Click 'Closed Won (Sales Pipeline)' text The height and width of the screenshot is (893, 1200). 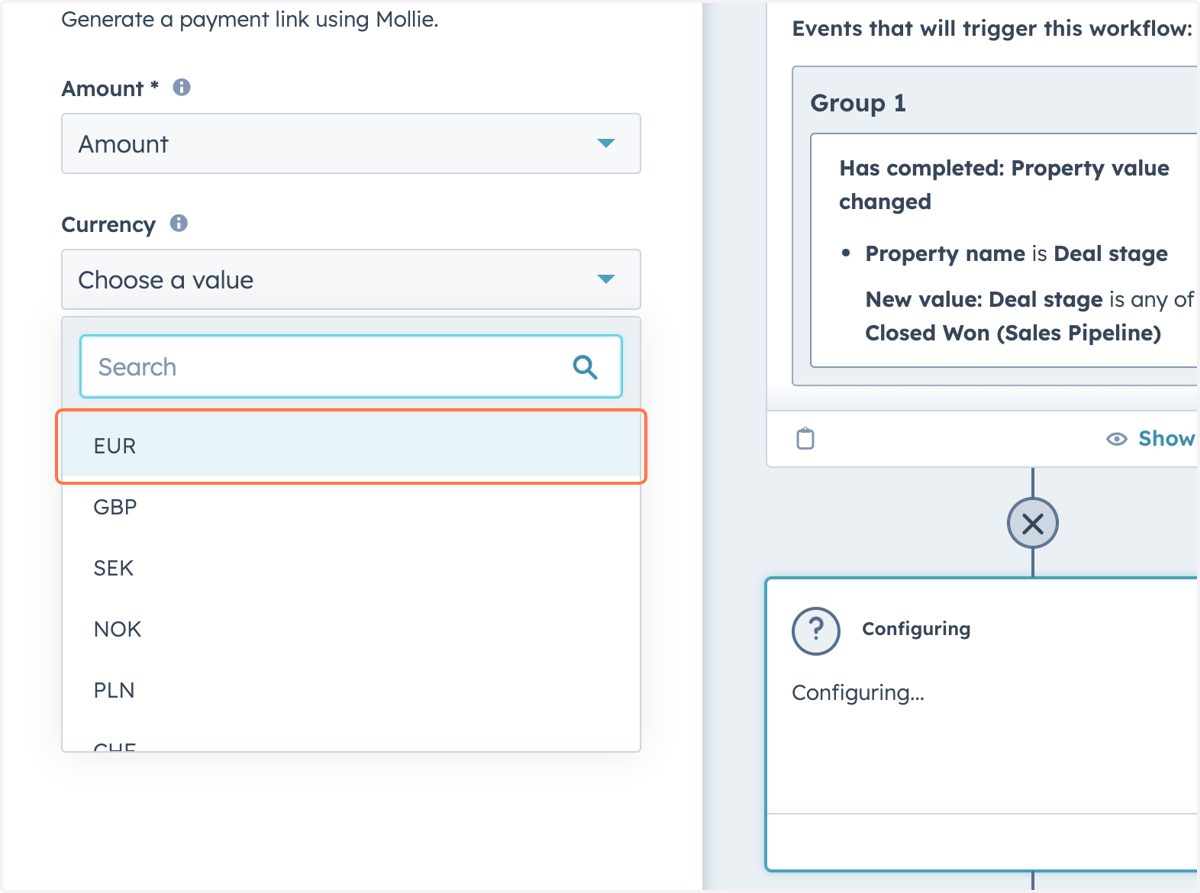[1013, 333]
